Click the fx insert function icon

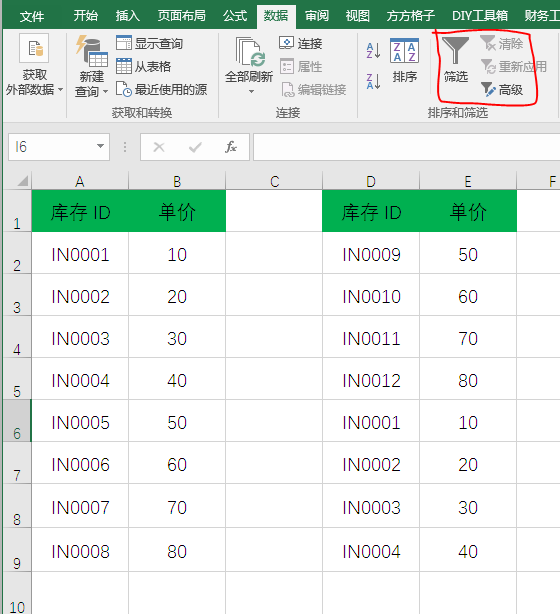pyautogui.click(x=231, y=147)
